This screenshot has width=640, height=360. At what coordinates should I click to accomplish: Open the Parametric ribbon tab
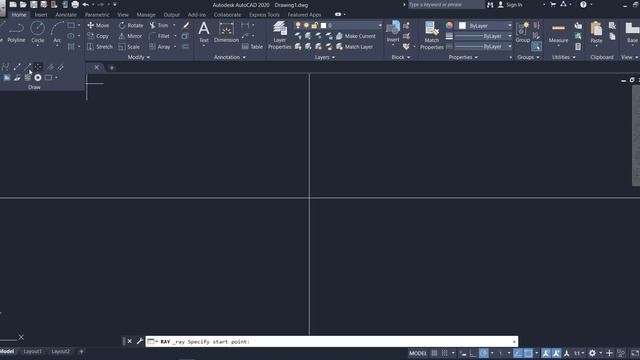(x=97, y=14)
